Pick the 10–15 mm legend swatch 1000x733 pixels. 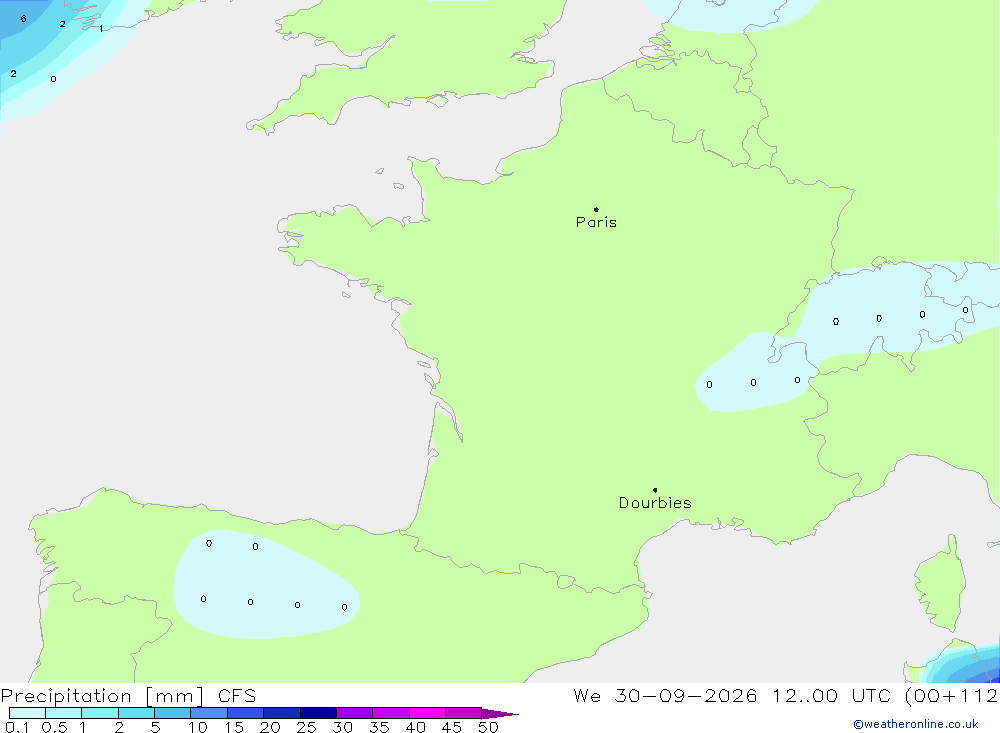pos(209,713)
